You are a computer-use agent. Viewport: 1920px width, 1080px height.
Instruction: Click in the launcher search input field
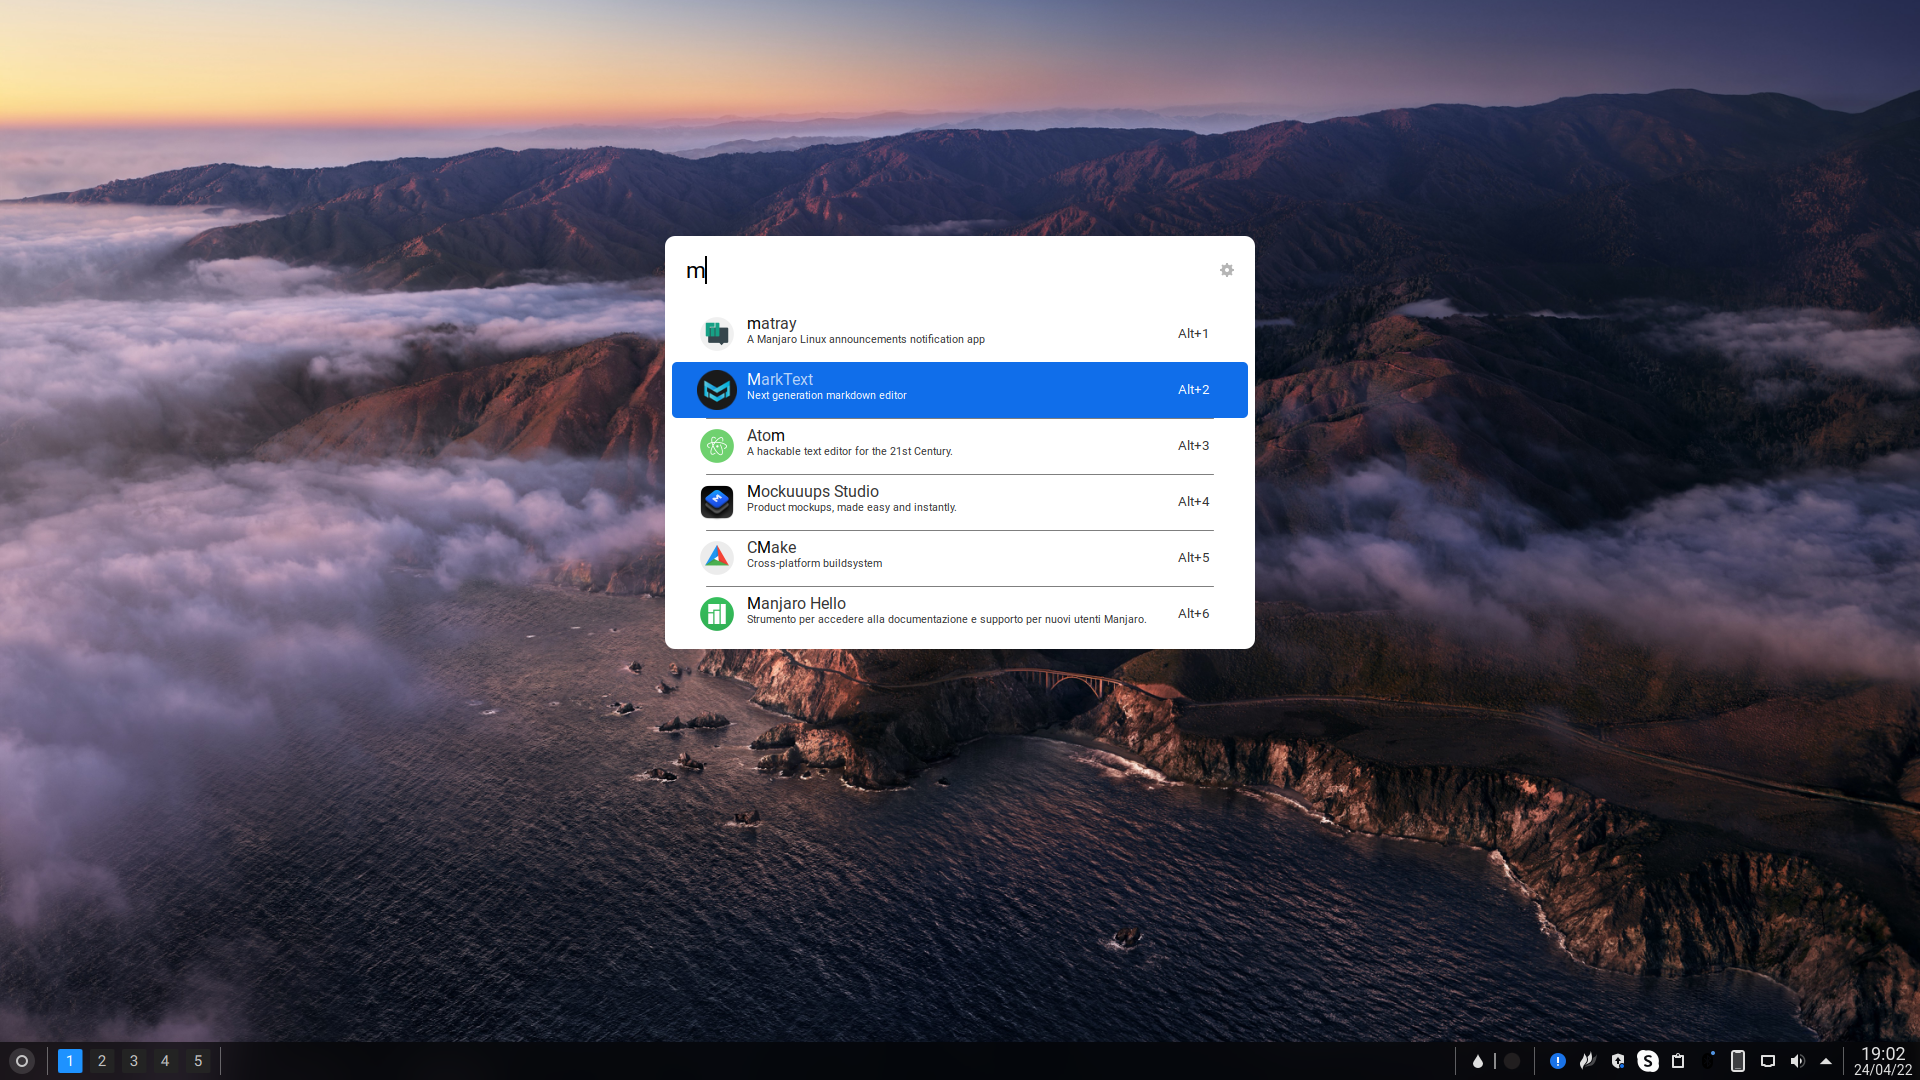(940, 270)
